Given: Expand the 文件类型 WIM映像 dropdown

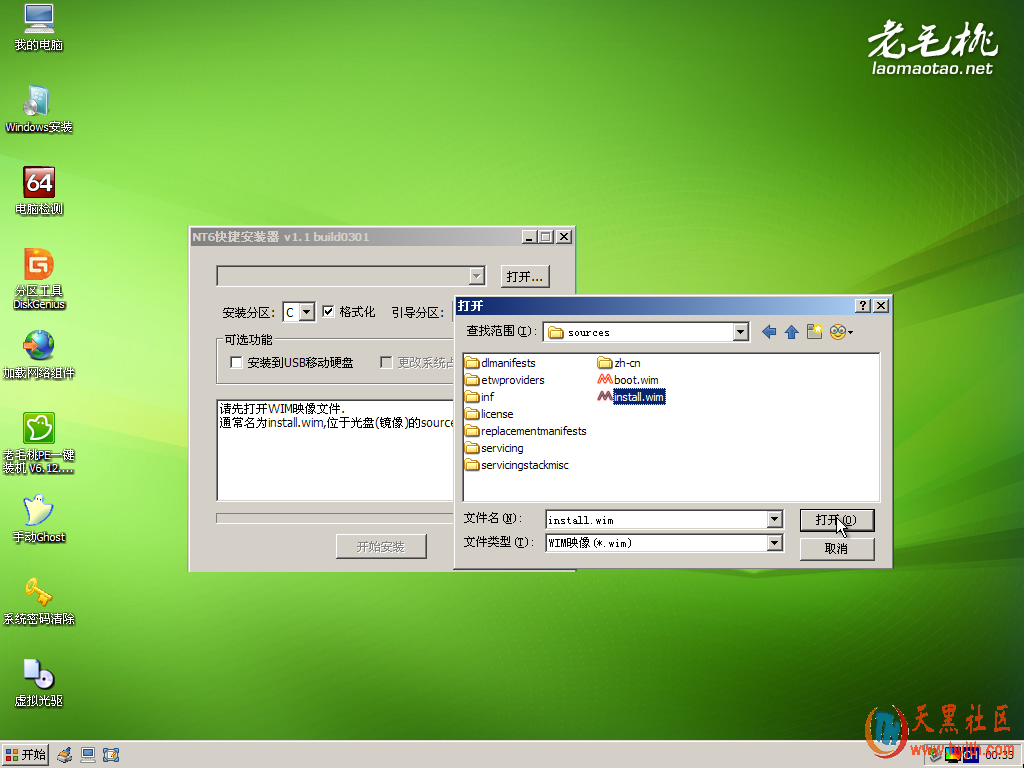Looking at the screenshot, I should pyautogui.click(x=774, y=543).
